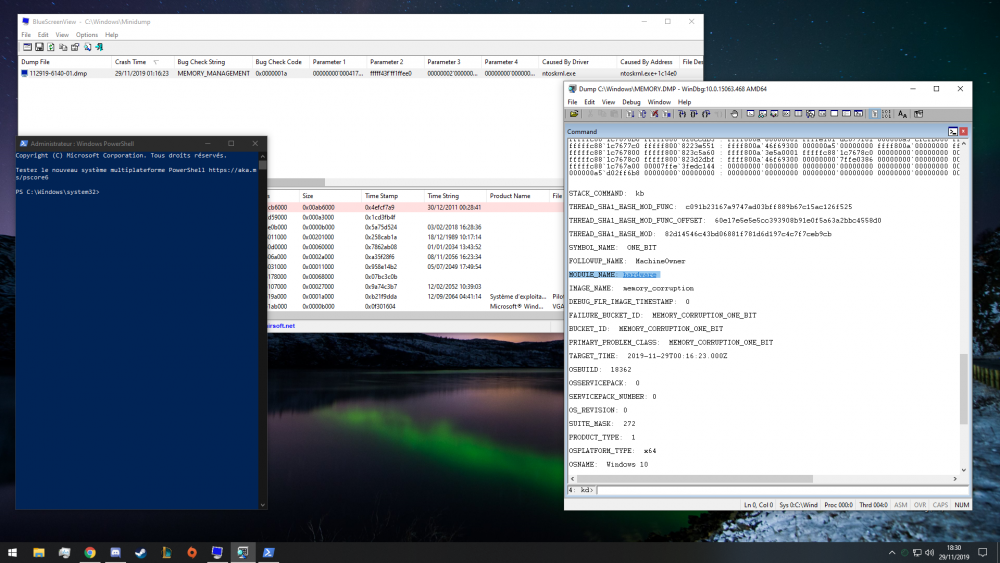Click the Options icon at end of WinDbg toolbar

pyautogui.click(x=918, y=114)
